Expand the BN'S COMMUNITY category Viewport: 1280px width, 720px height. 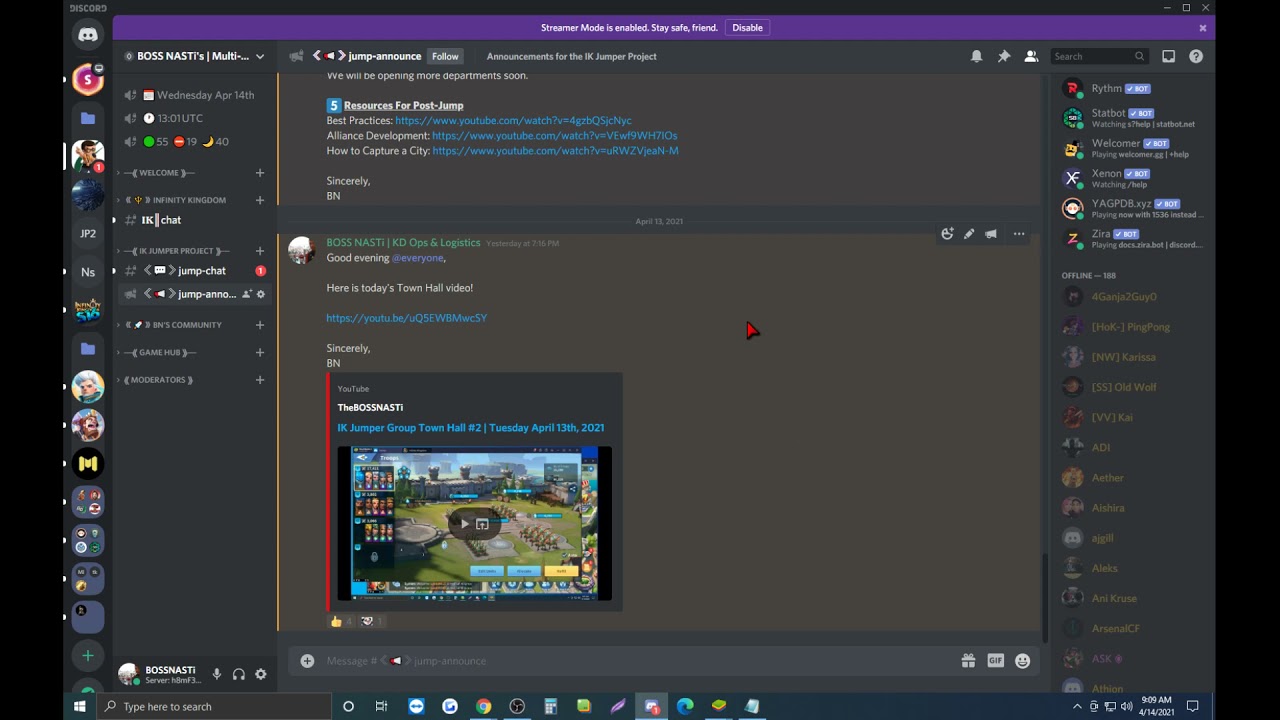(x=172, y=325)
